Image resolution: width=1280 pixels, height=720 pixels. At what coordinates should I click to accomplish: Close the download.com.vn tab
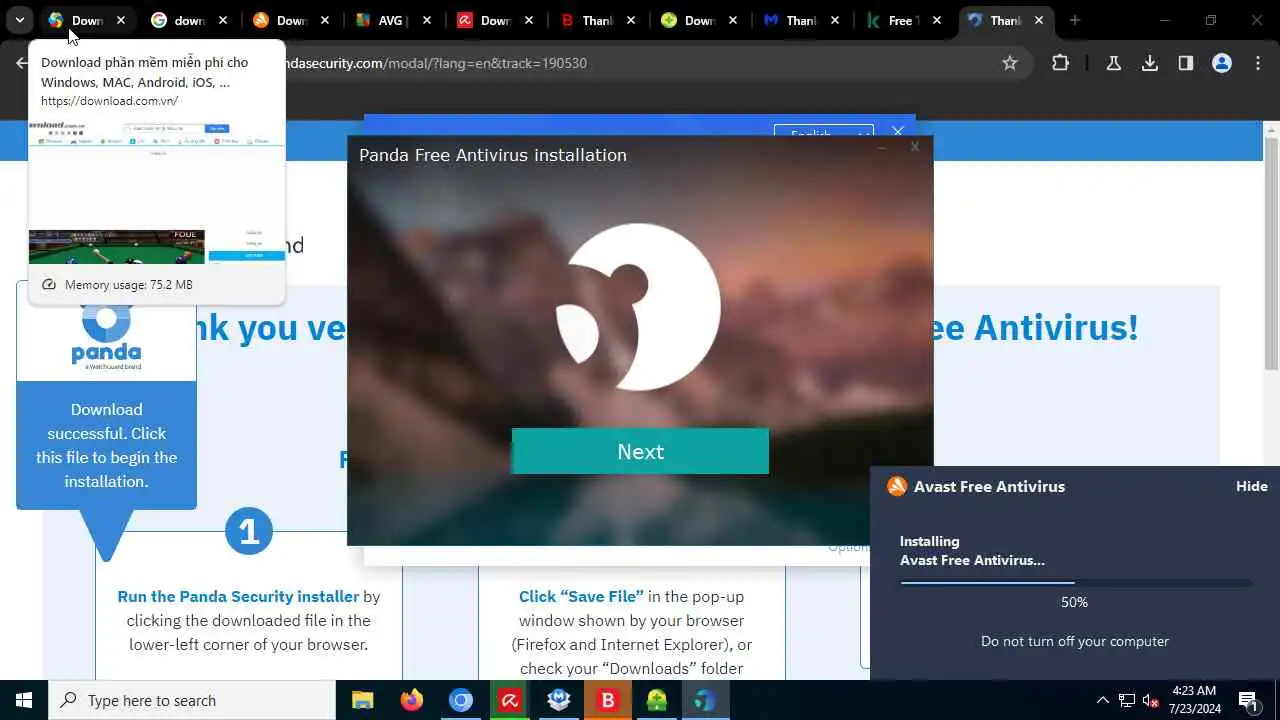tap(121, 20)
